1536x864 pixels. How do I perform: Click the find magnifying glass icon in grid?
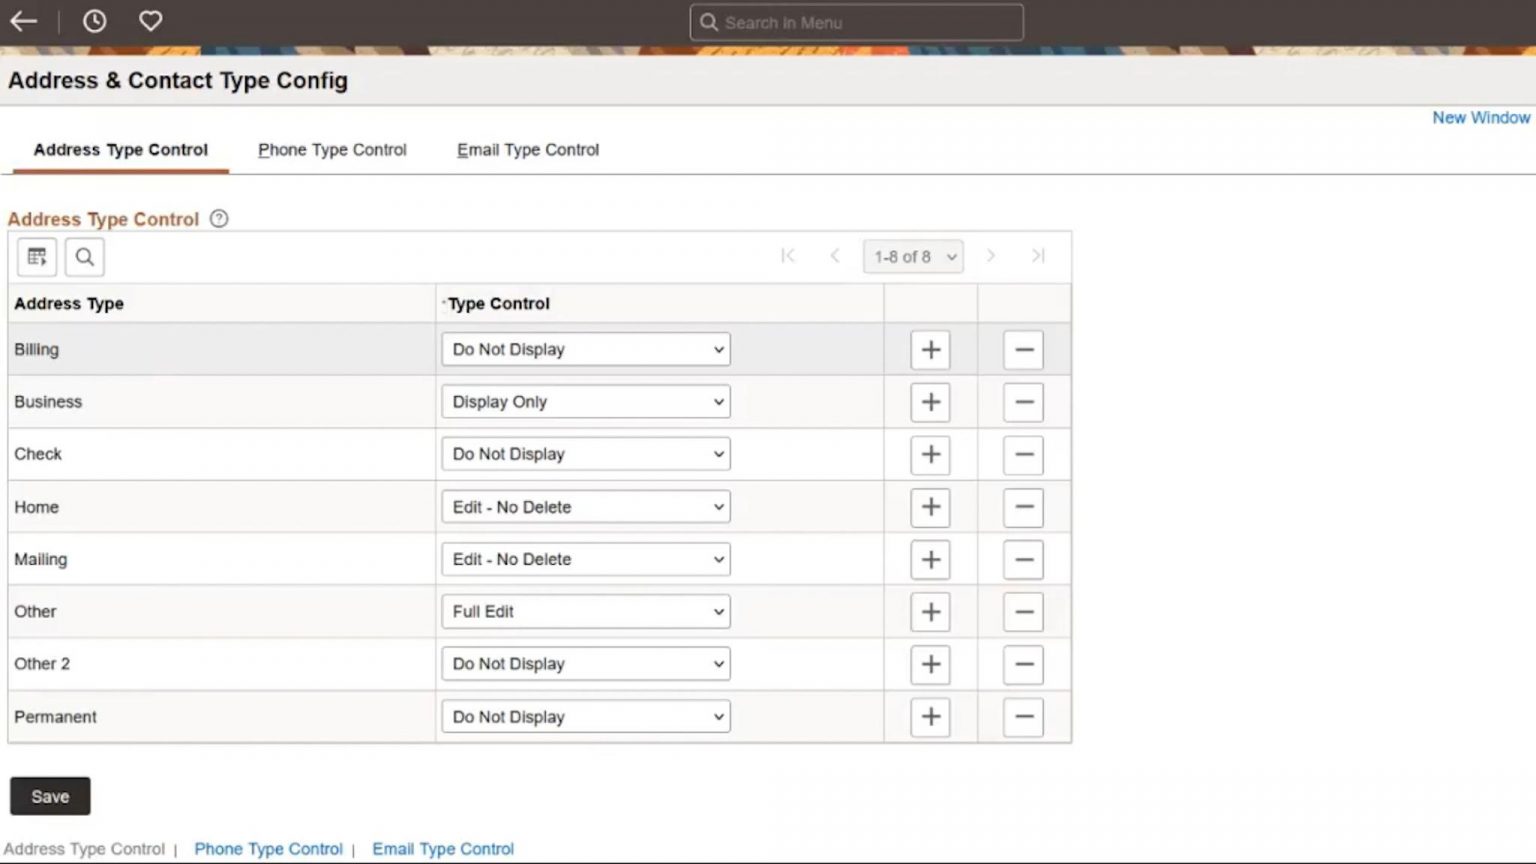(84, 257)
